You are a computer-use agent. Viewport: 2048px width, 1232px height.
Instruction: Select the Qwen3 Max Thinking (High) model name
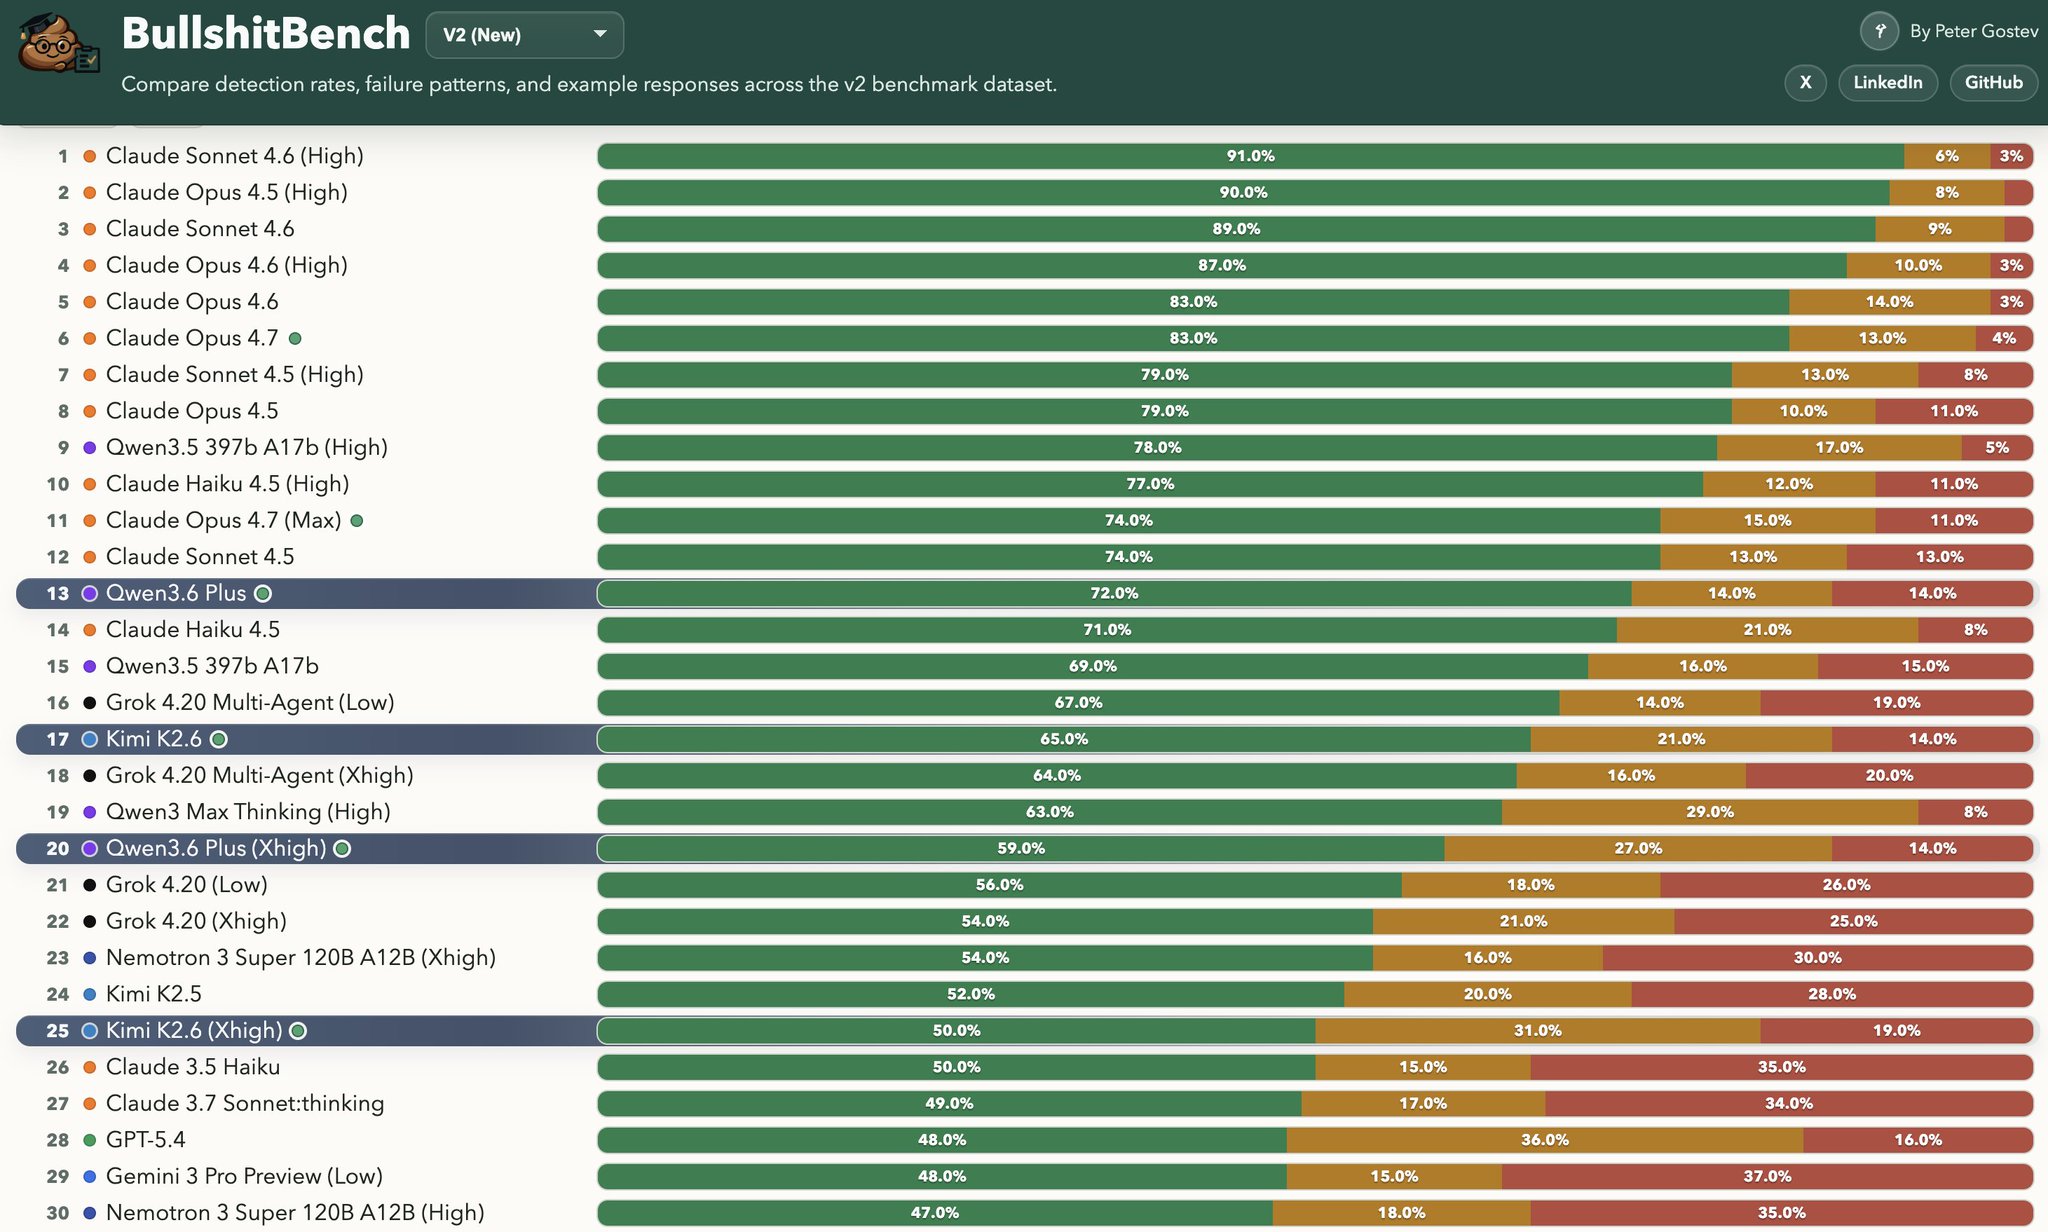(248, 812)
